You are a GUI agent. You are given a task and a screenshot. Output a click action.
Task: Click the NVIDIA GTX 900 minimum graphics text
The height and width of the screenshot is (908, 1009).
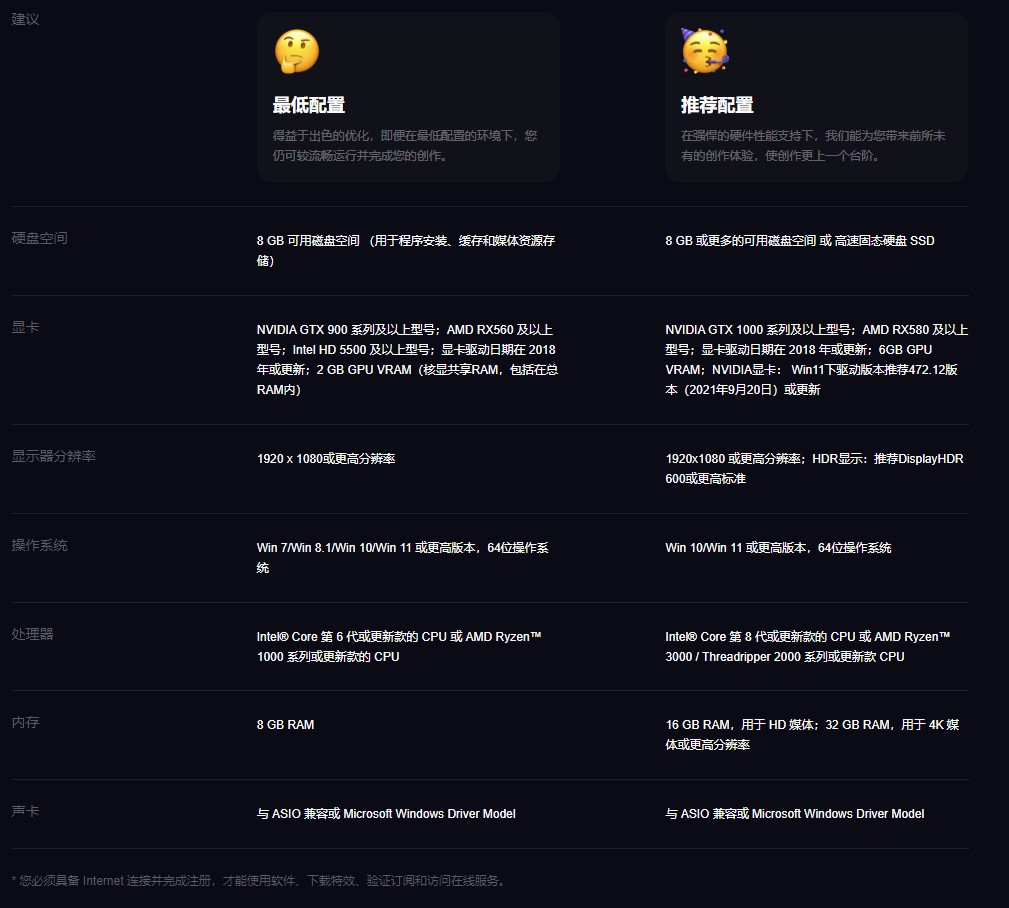pyautogui.click(x=406, y=359)
